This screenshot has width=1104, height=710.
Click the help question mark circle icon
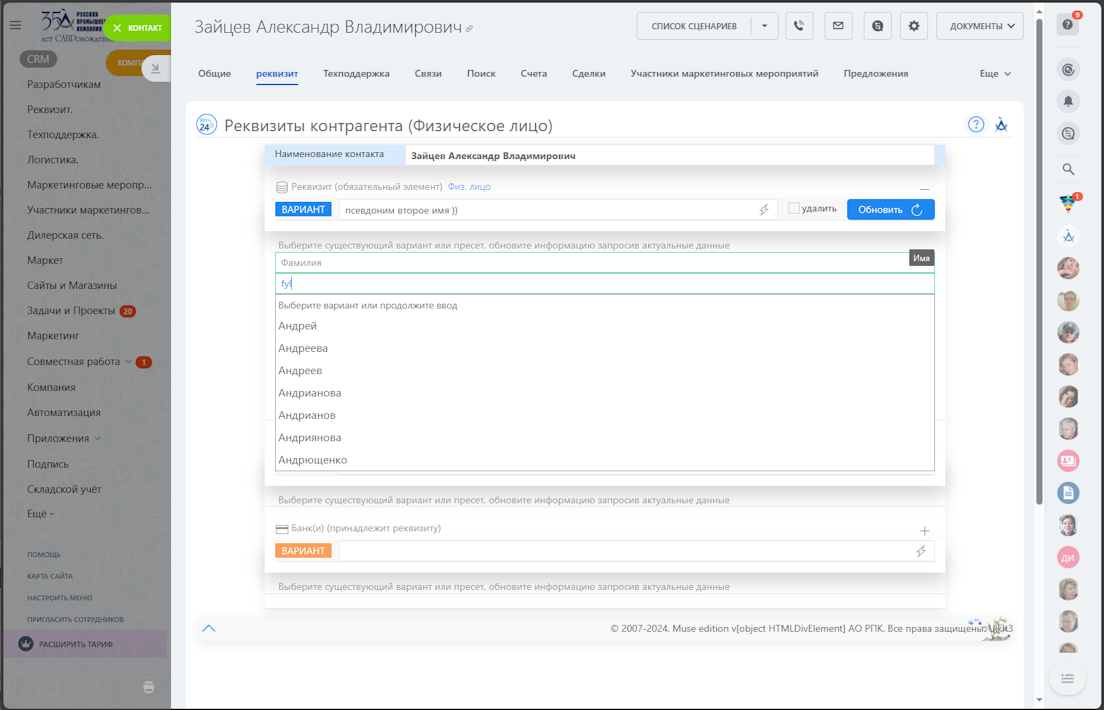pos(976,124)
